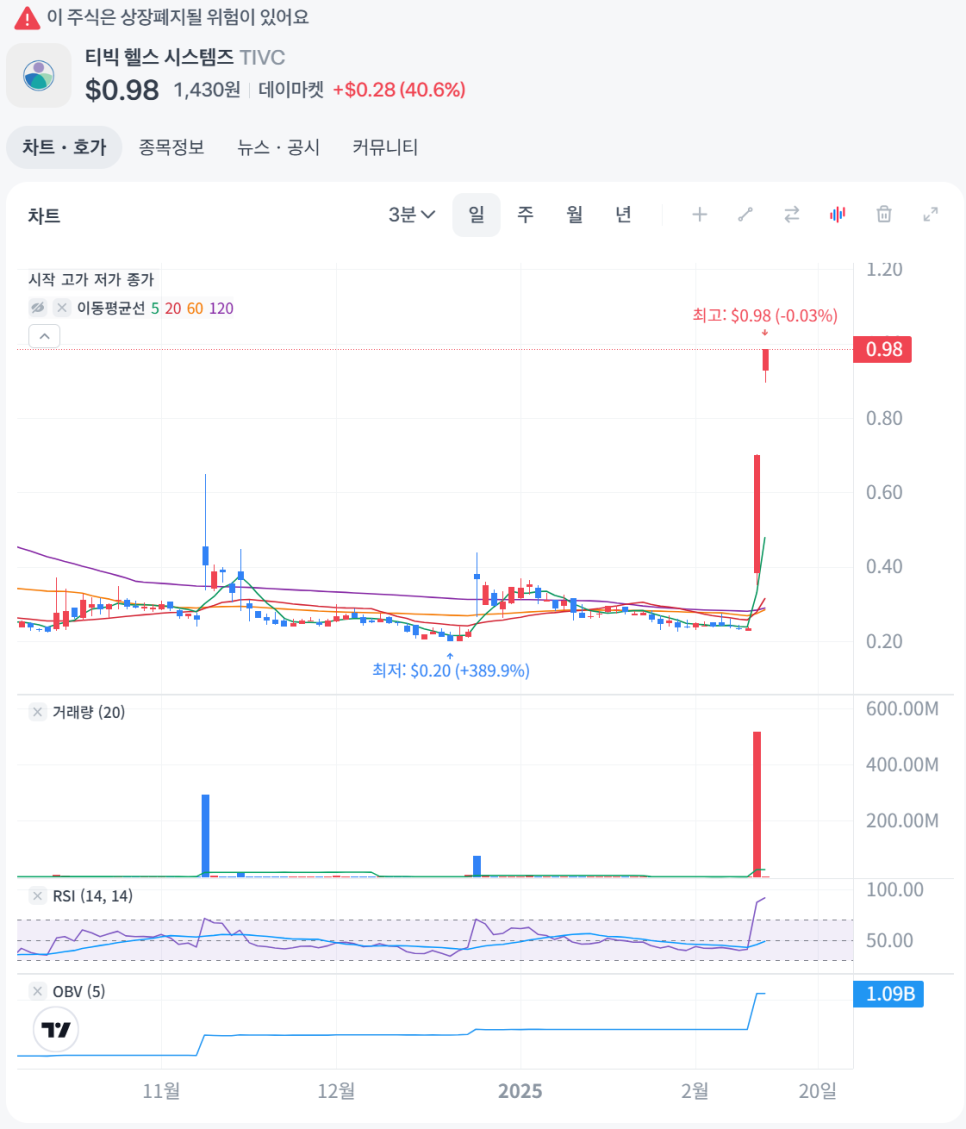Click the 시작 고가 저가 종가 legend

[x=91, y=279]
